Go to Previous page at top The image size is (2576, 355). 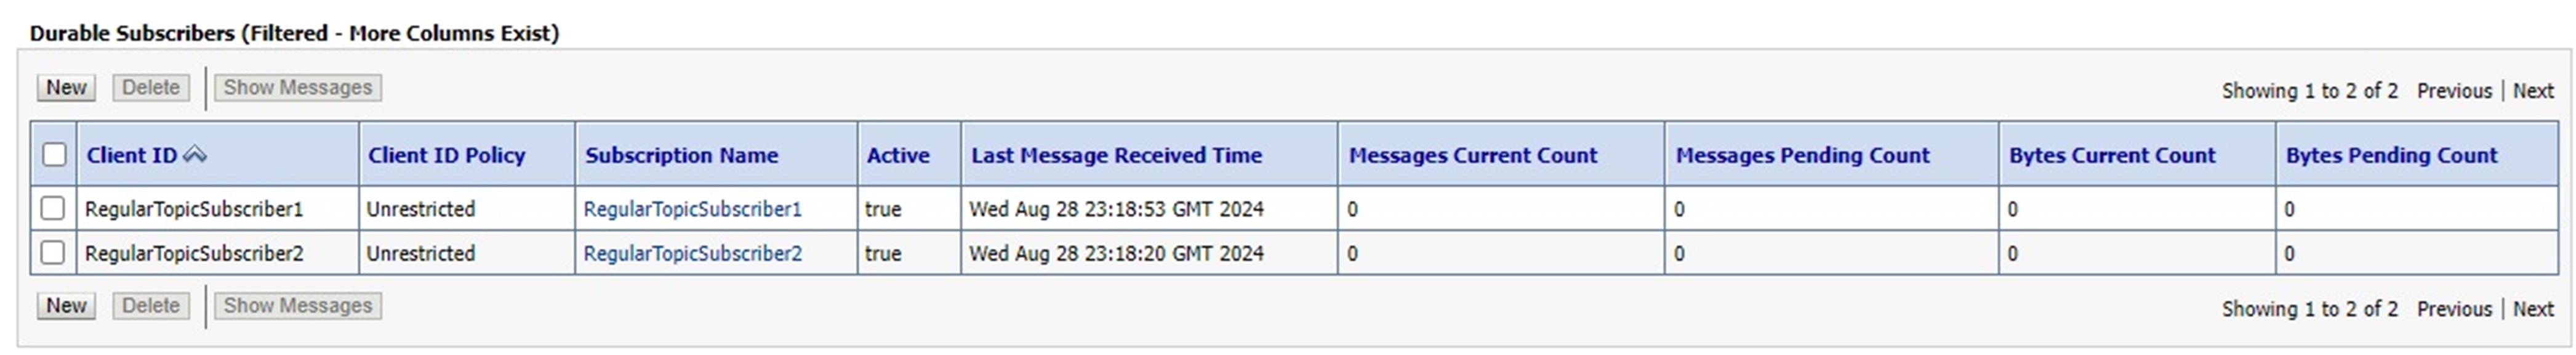click(x=2454, y=91)
